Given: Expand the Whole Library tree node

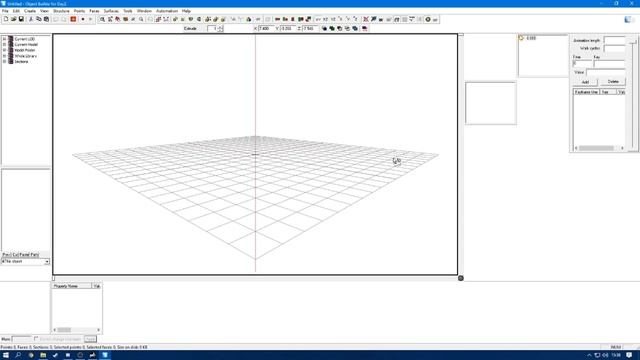Looking at the screenshot, I should [4, 56].
